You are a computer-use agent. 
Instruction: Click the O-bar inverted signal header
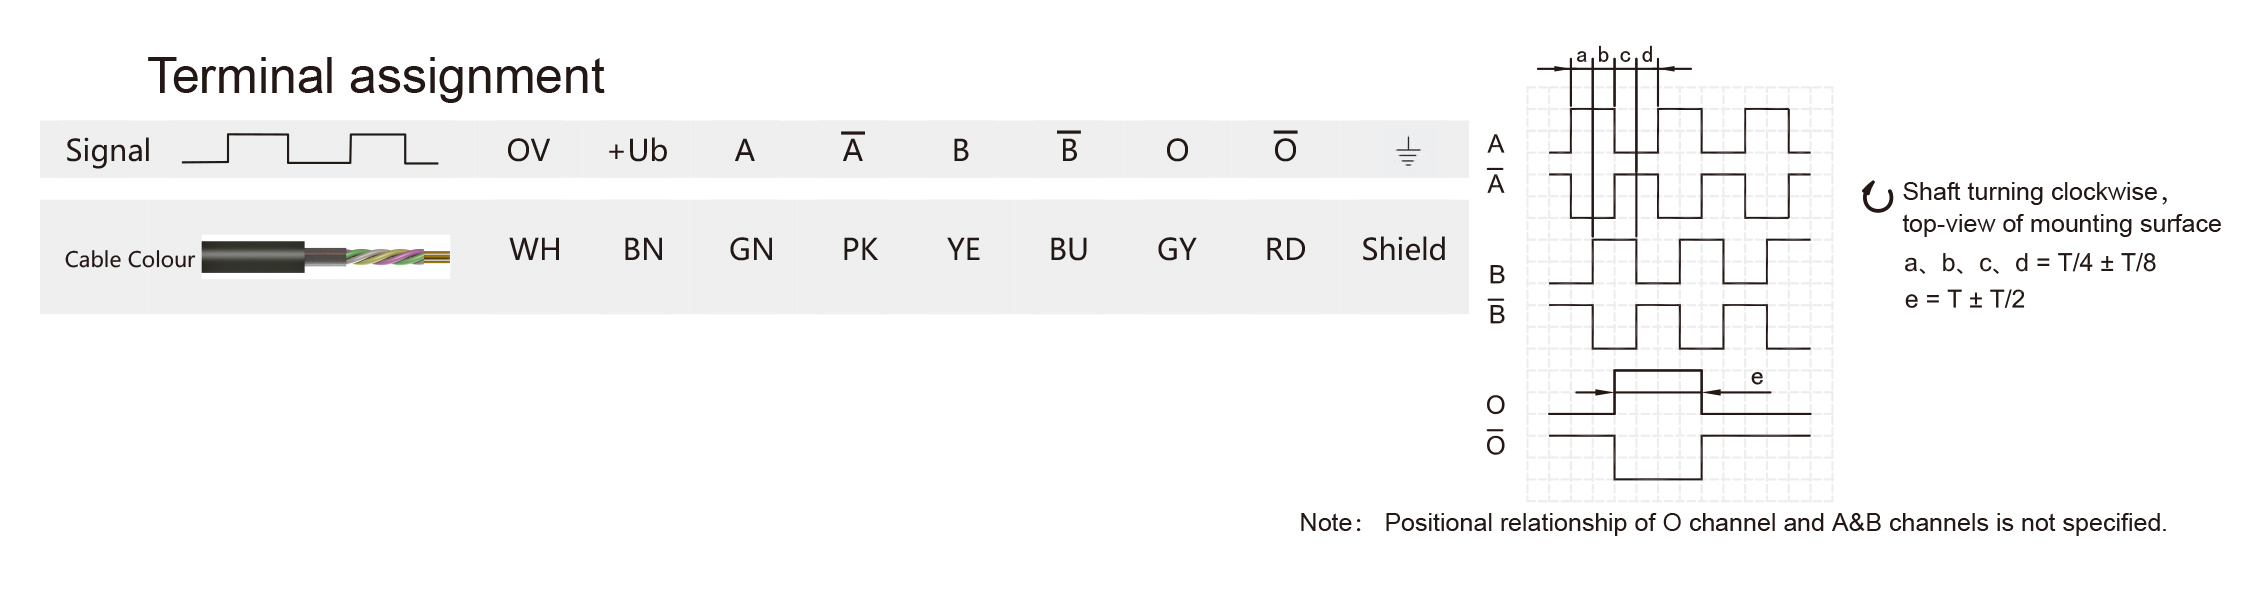click(x=1285, y=148)
